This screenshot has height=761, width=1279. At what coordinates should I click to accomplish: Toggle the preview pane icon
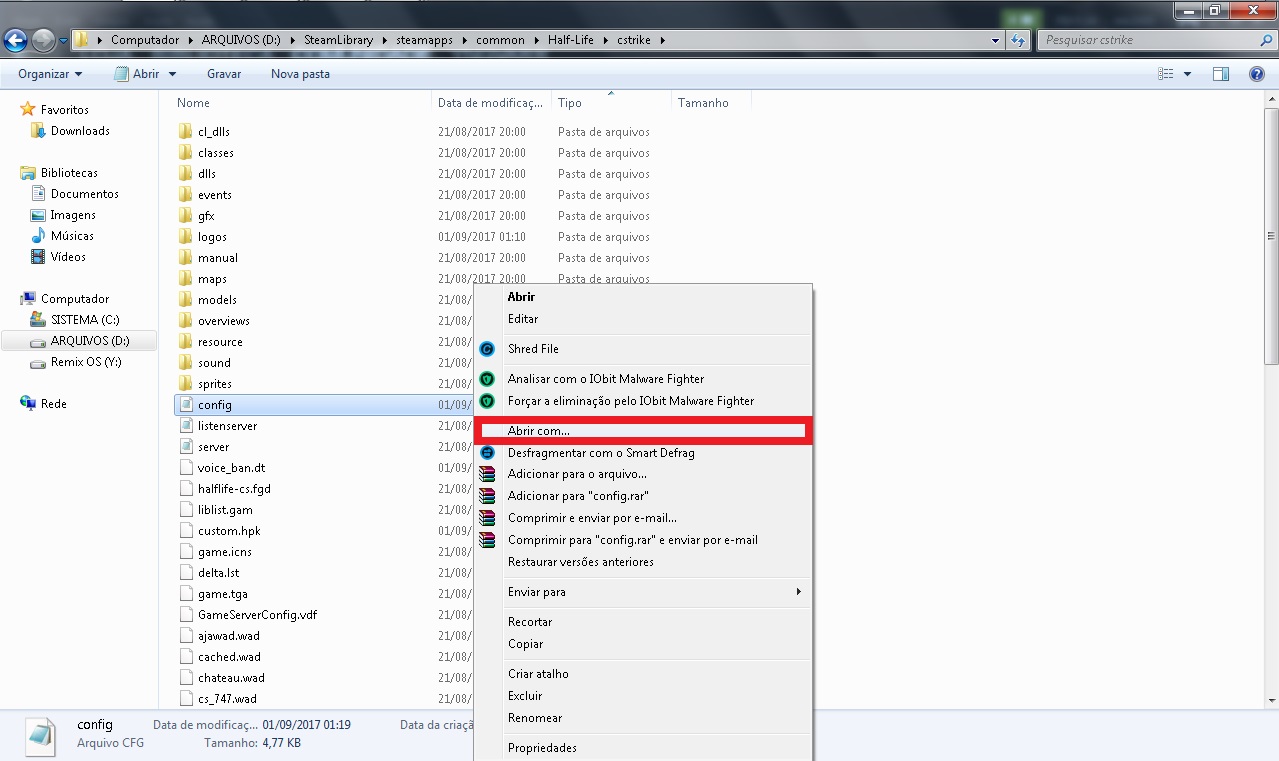(1220, 74)
